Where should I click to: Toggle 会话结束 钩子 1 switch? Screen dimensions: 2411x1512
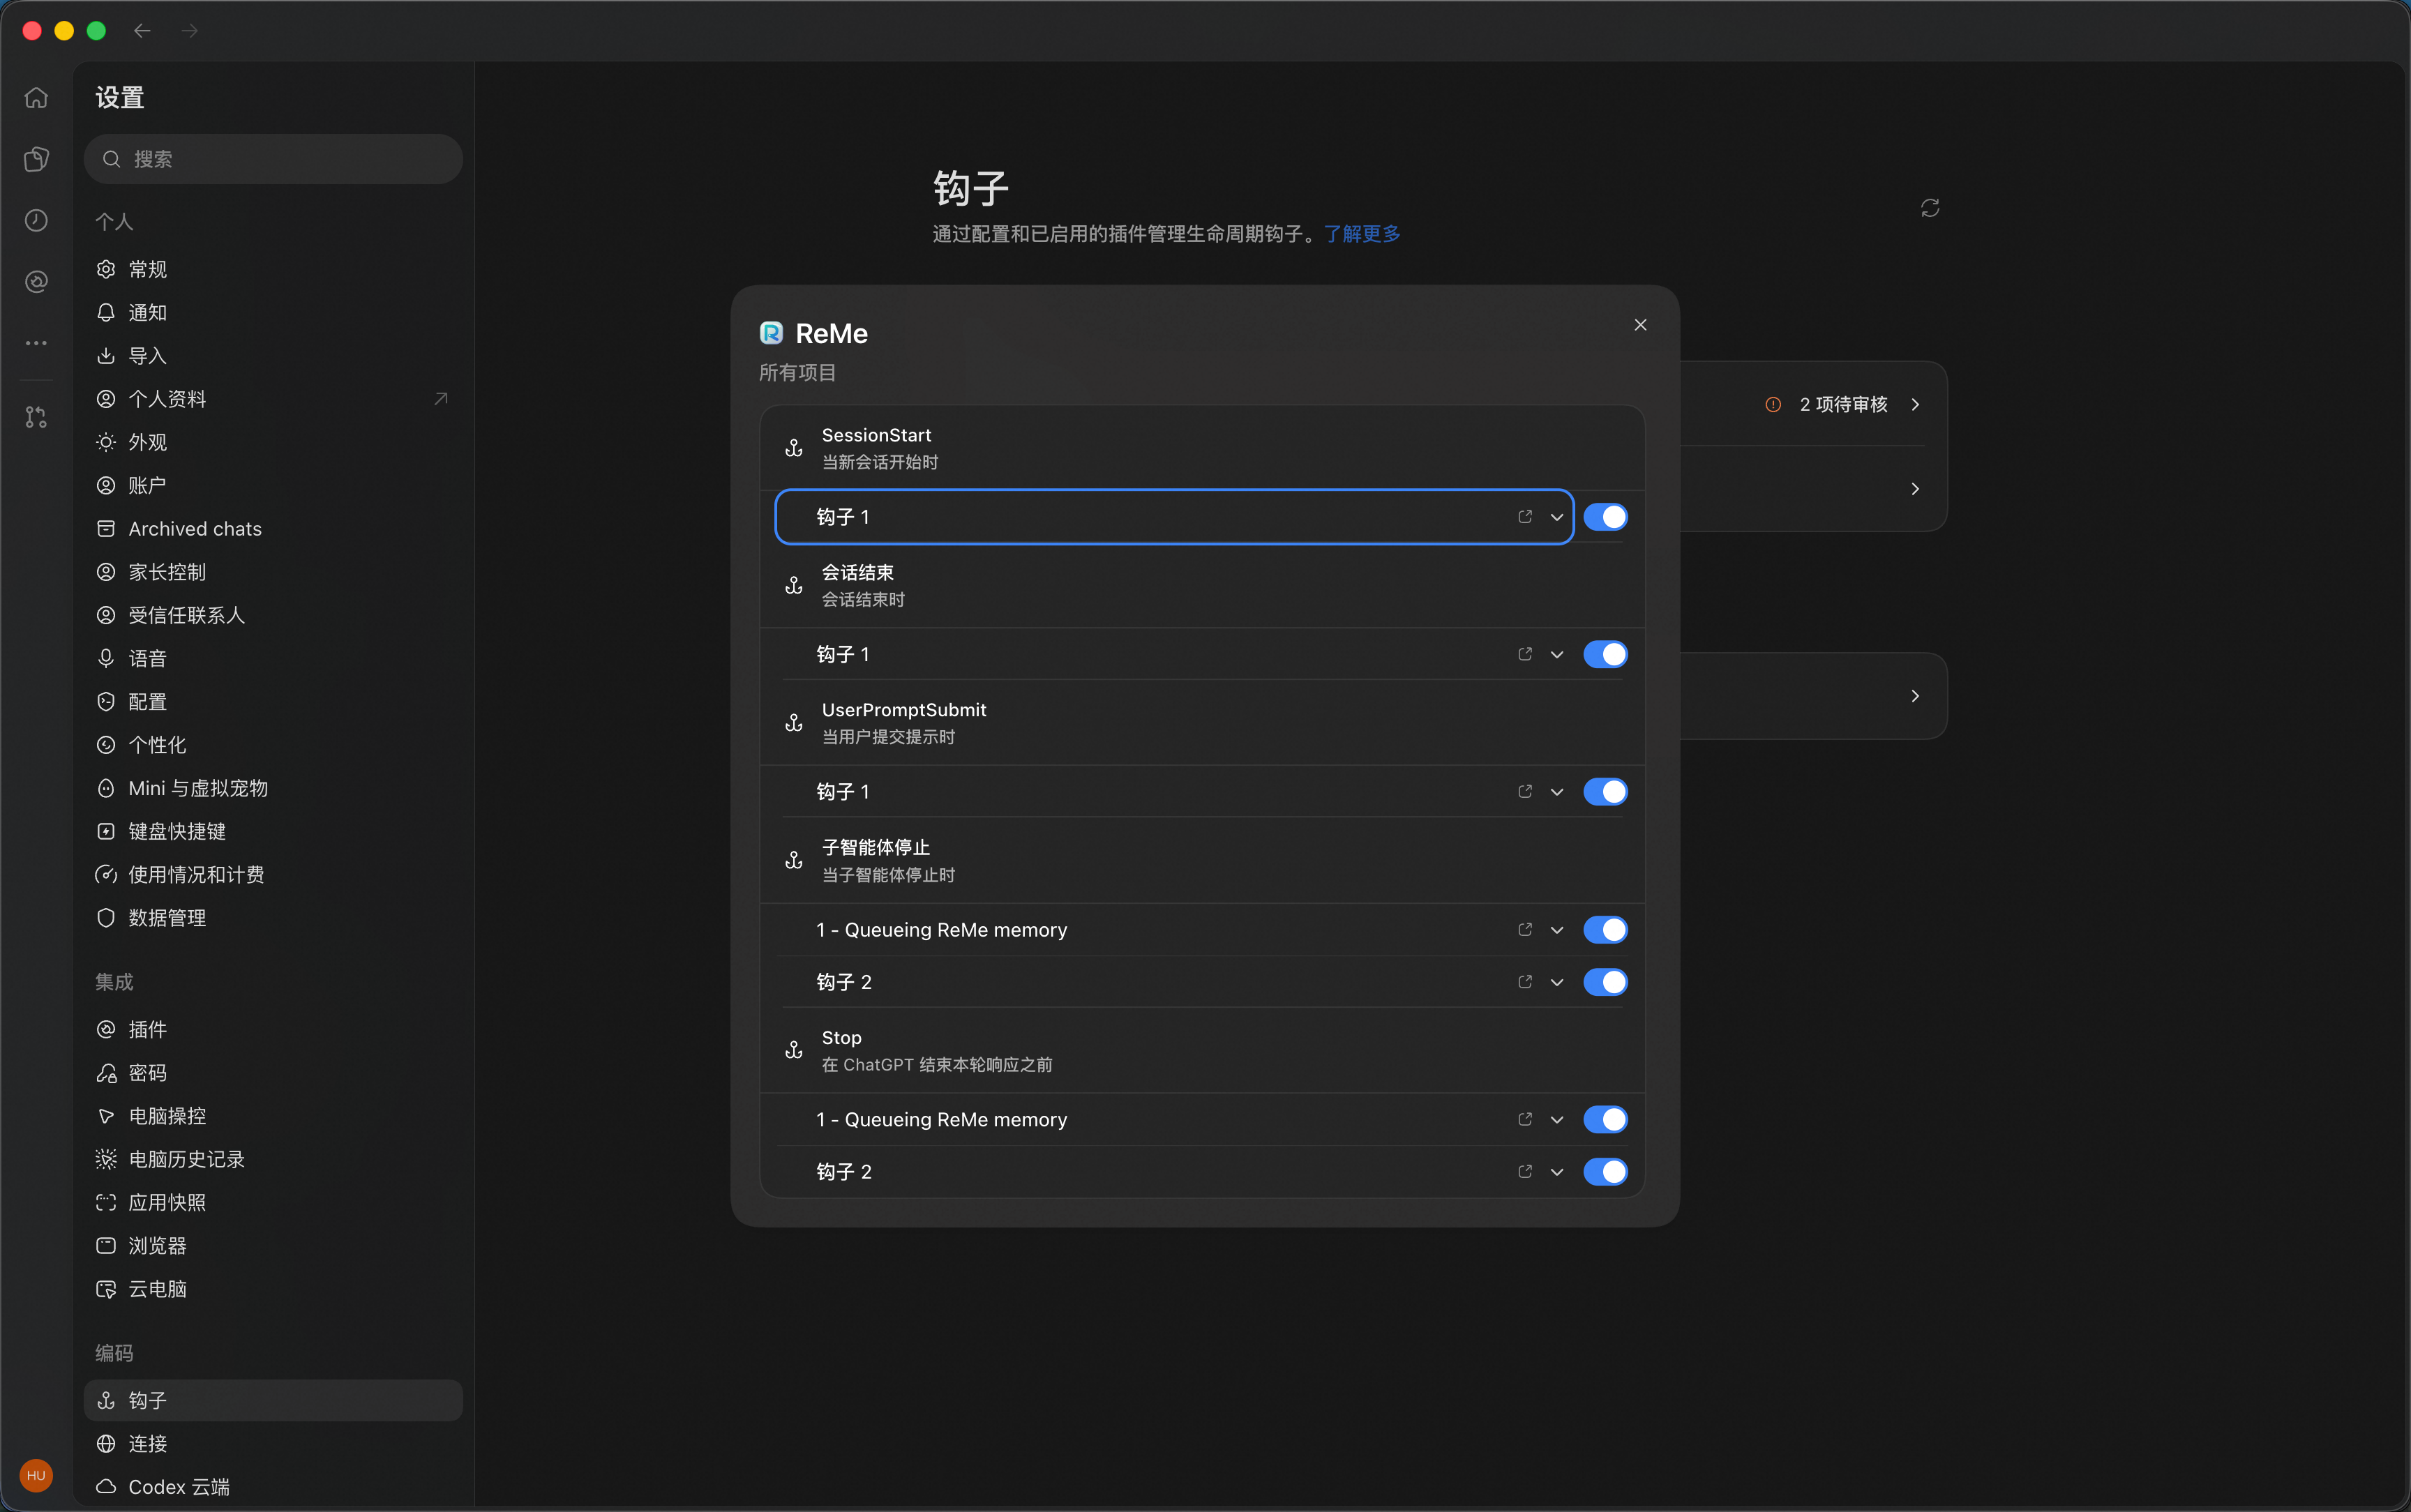pos(1605,654)
